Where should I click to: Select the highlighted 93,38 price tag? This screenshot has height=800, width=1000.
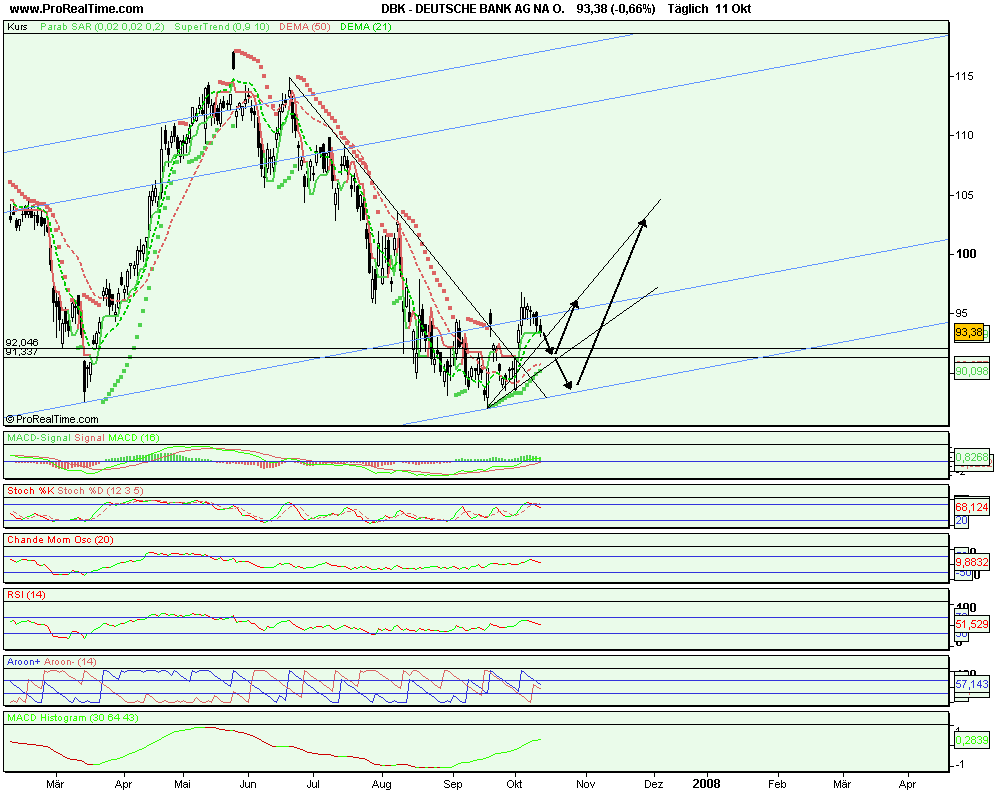968,330
